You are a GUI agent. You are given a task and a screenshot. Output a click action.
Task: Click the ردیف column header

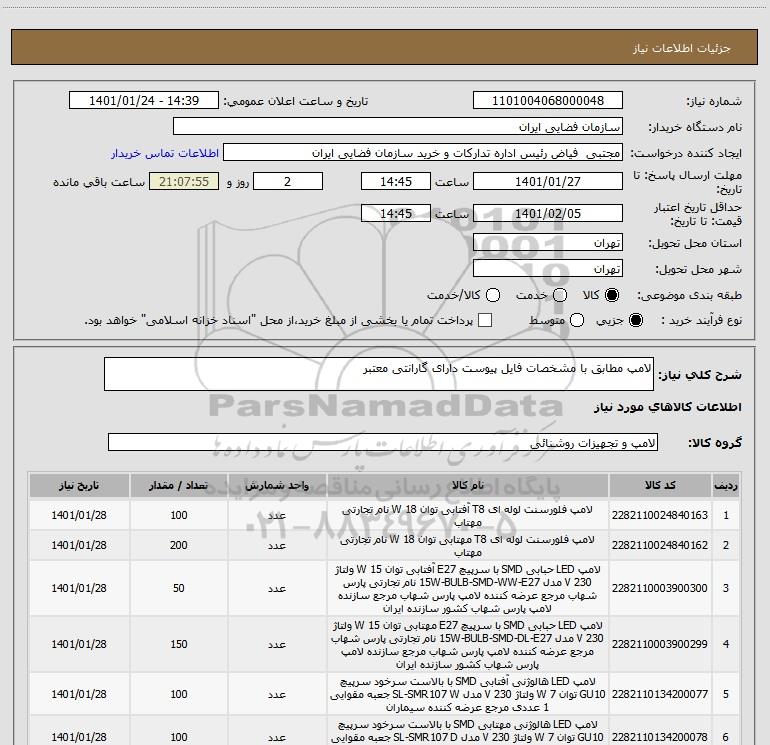coord(726,485)
